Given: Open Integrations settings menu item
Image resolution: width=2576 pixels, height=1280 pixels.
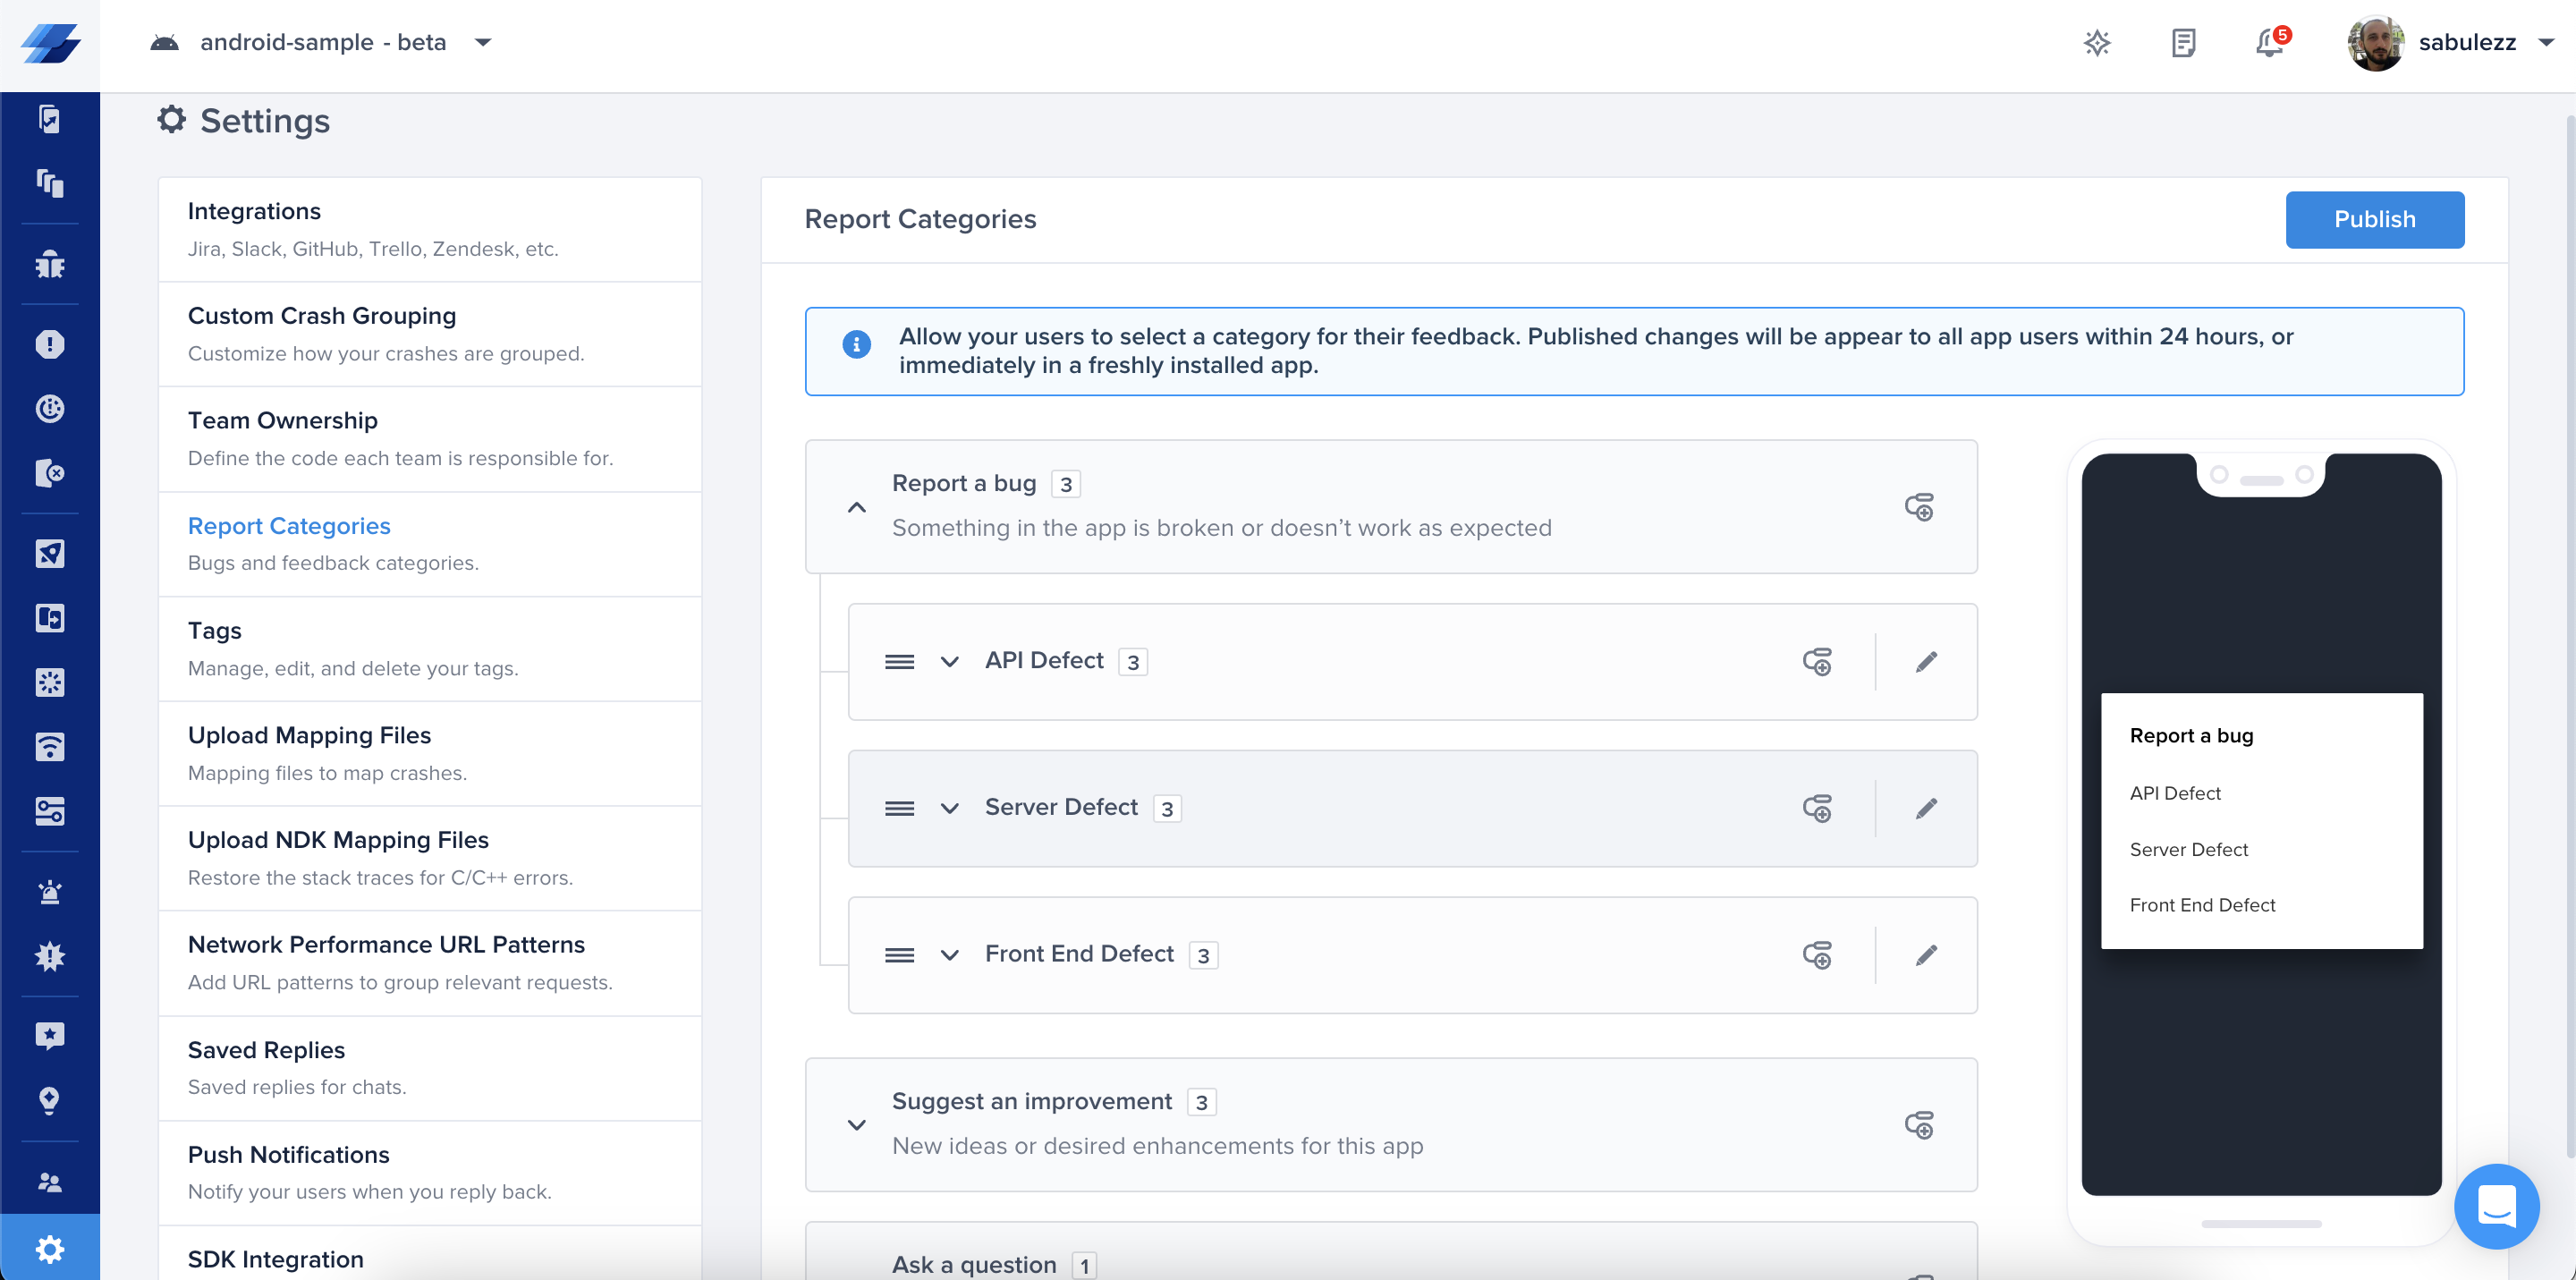Looking at the screenshot, I should tap(254, 211).
